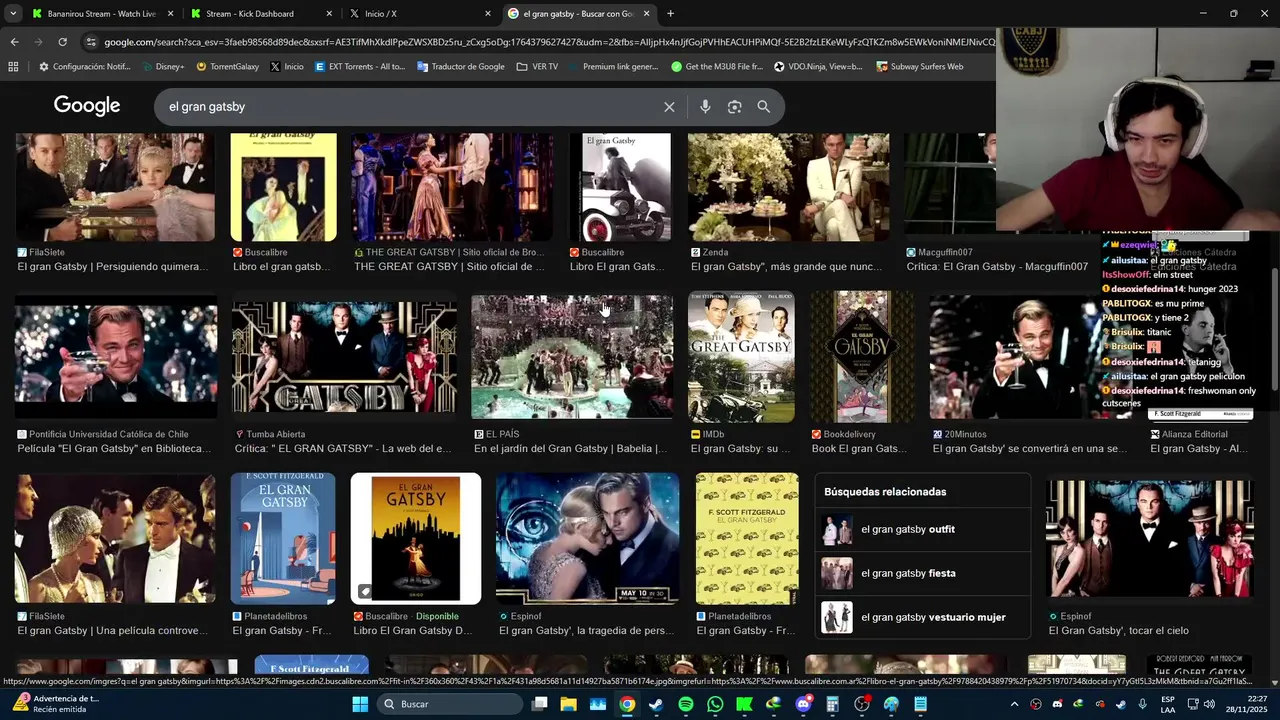This screenshot has width=1280, height=720.
Task: Open the Pontificia Universidad Católica toast image
Action: point(116,356)
